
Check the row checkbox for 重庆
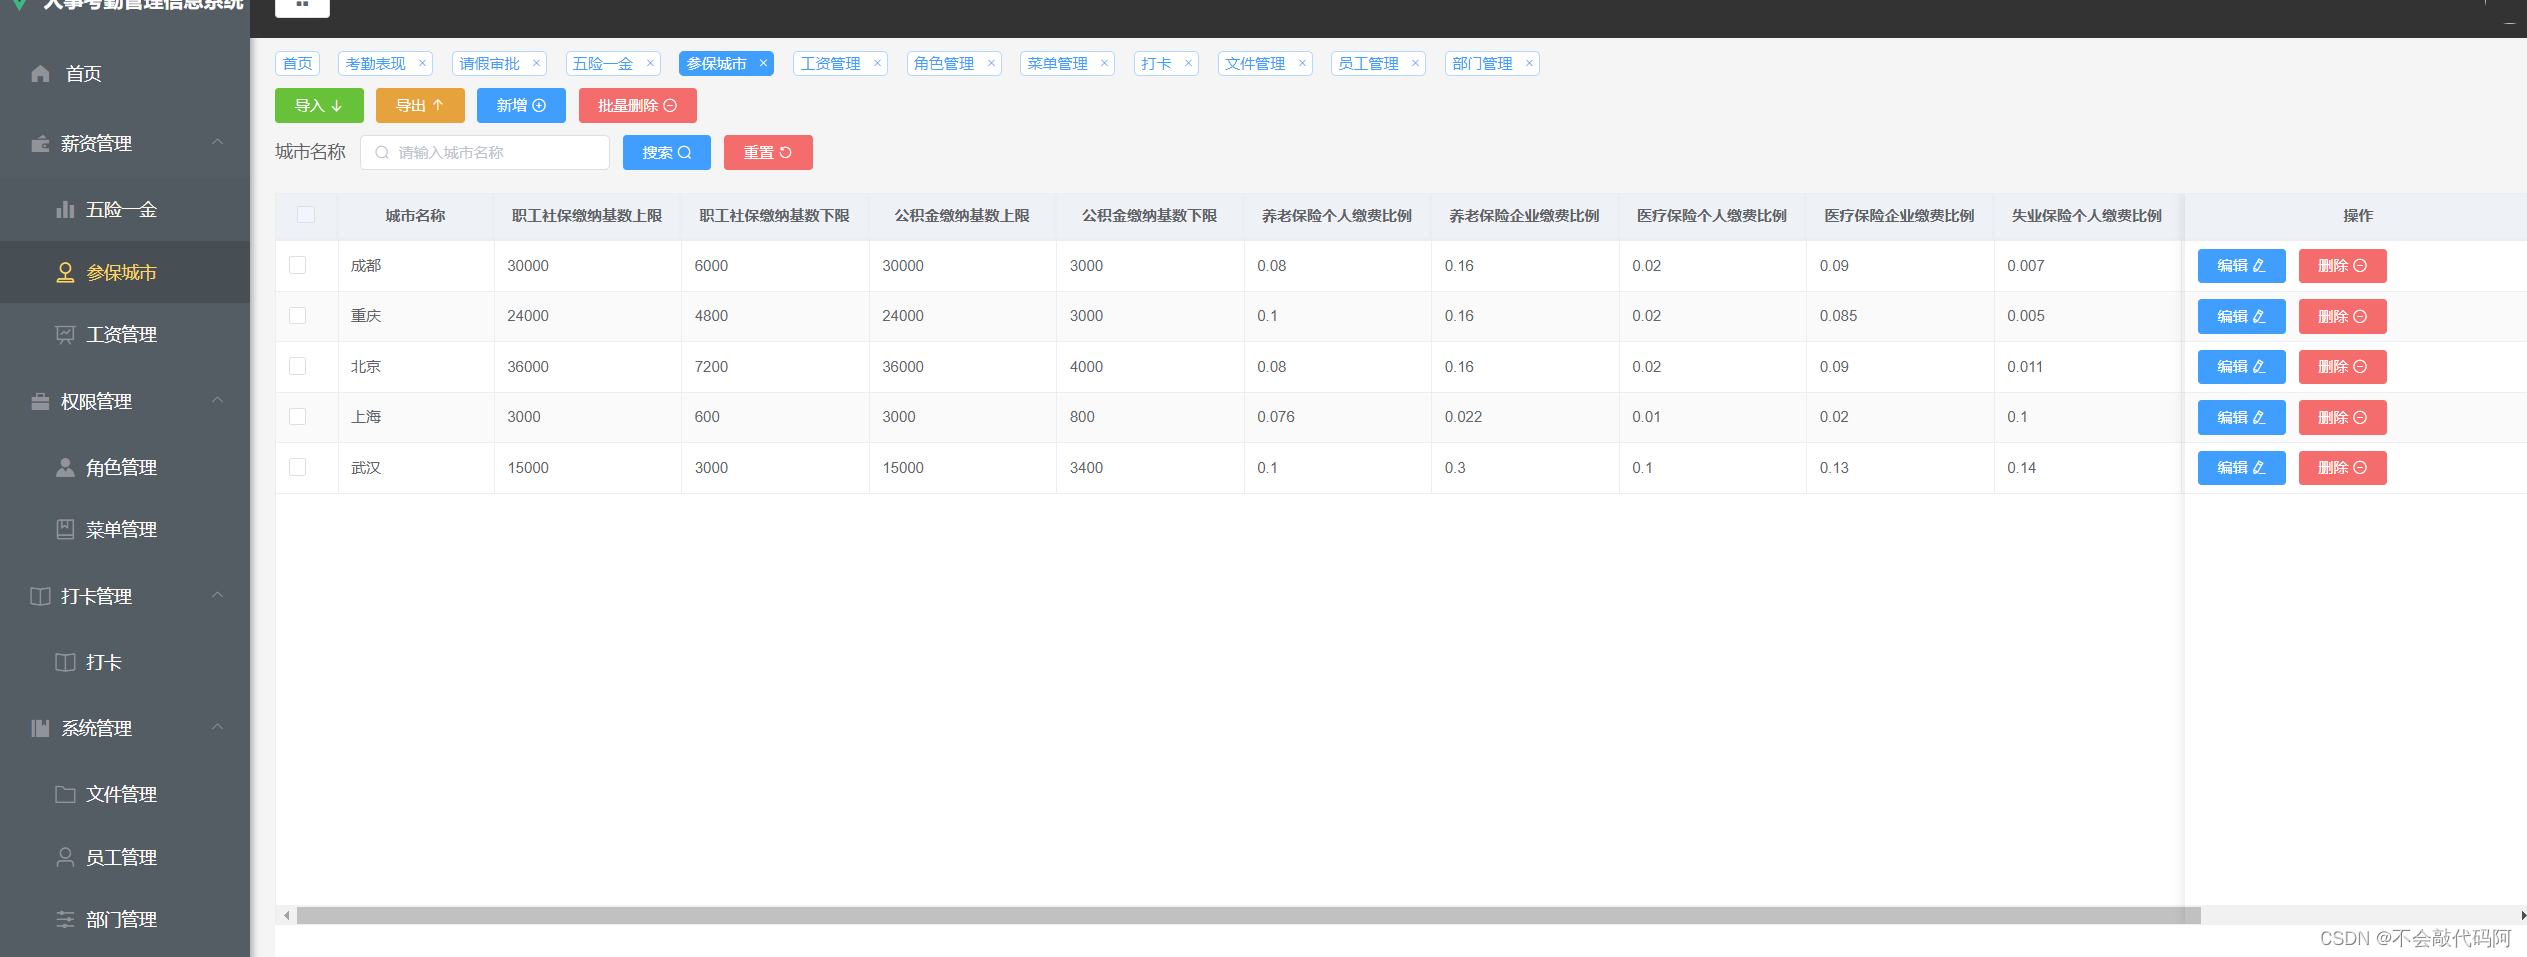tap(297, 316)
